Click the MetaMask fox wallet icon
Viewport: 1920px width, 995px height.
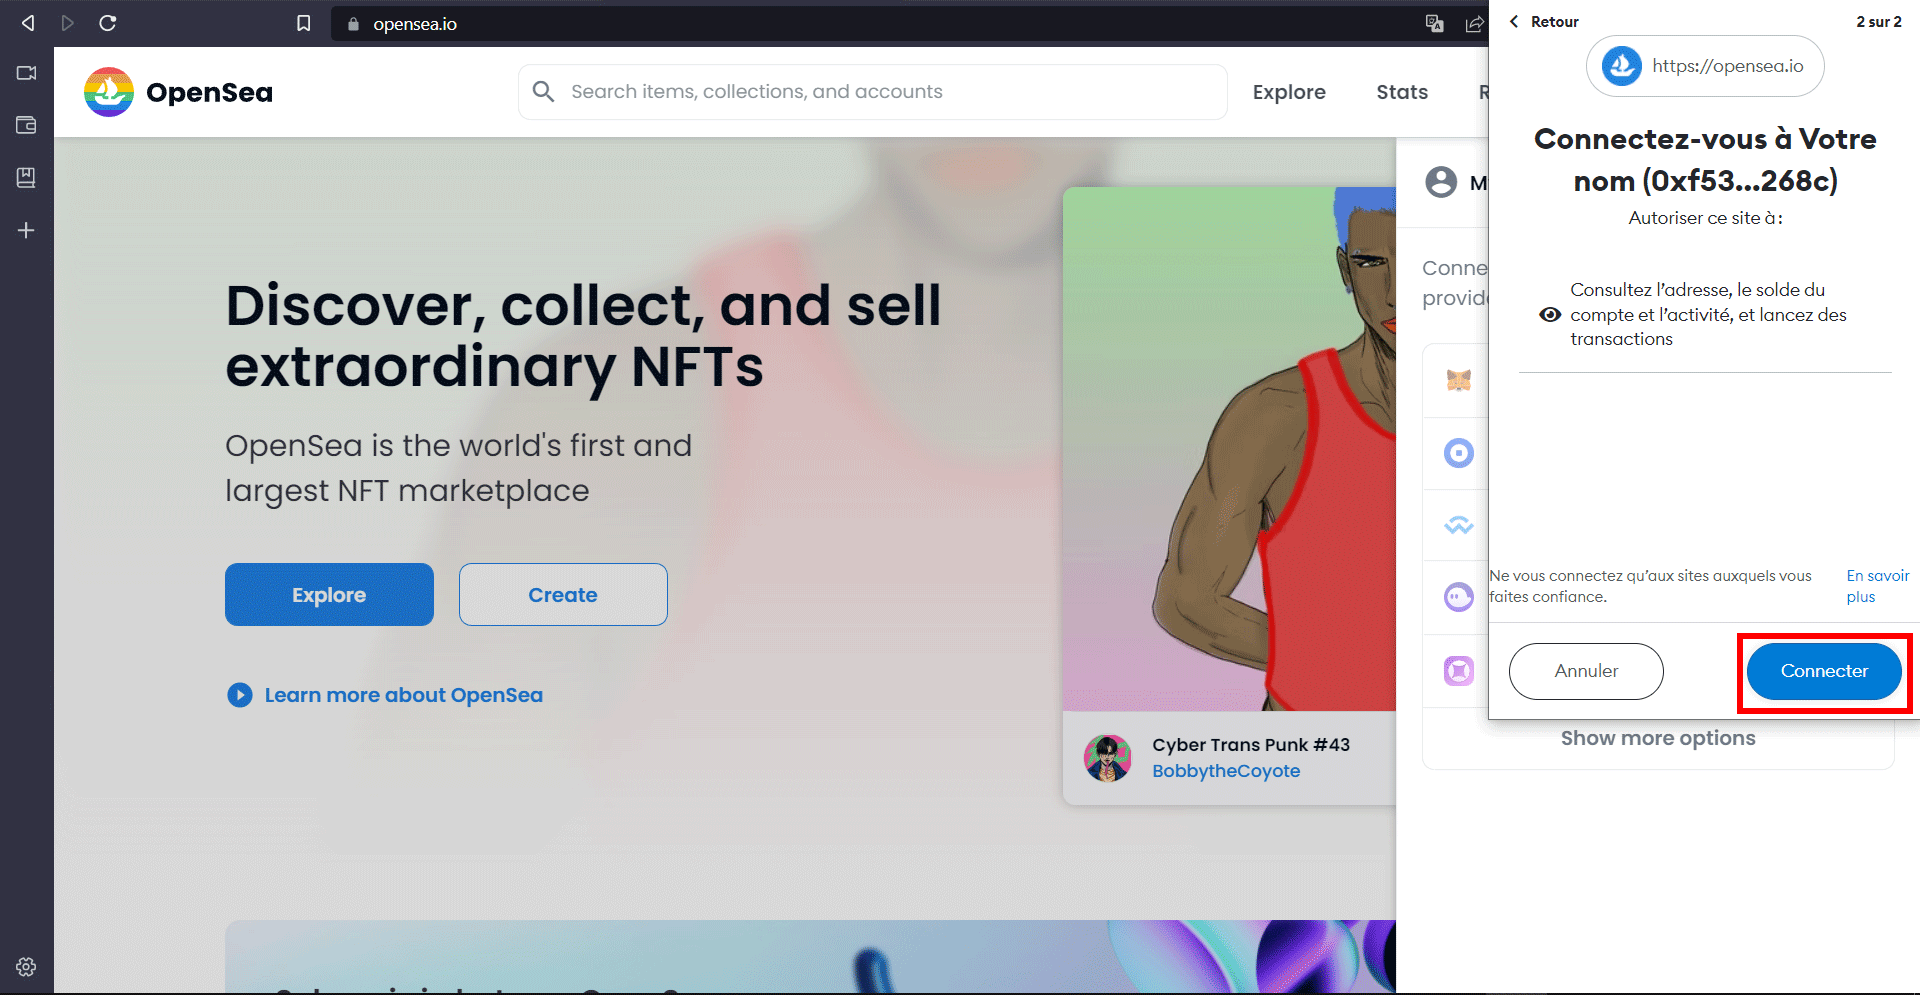pos(1459,380)
